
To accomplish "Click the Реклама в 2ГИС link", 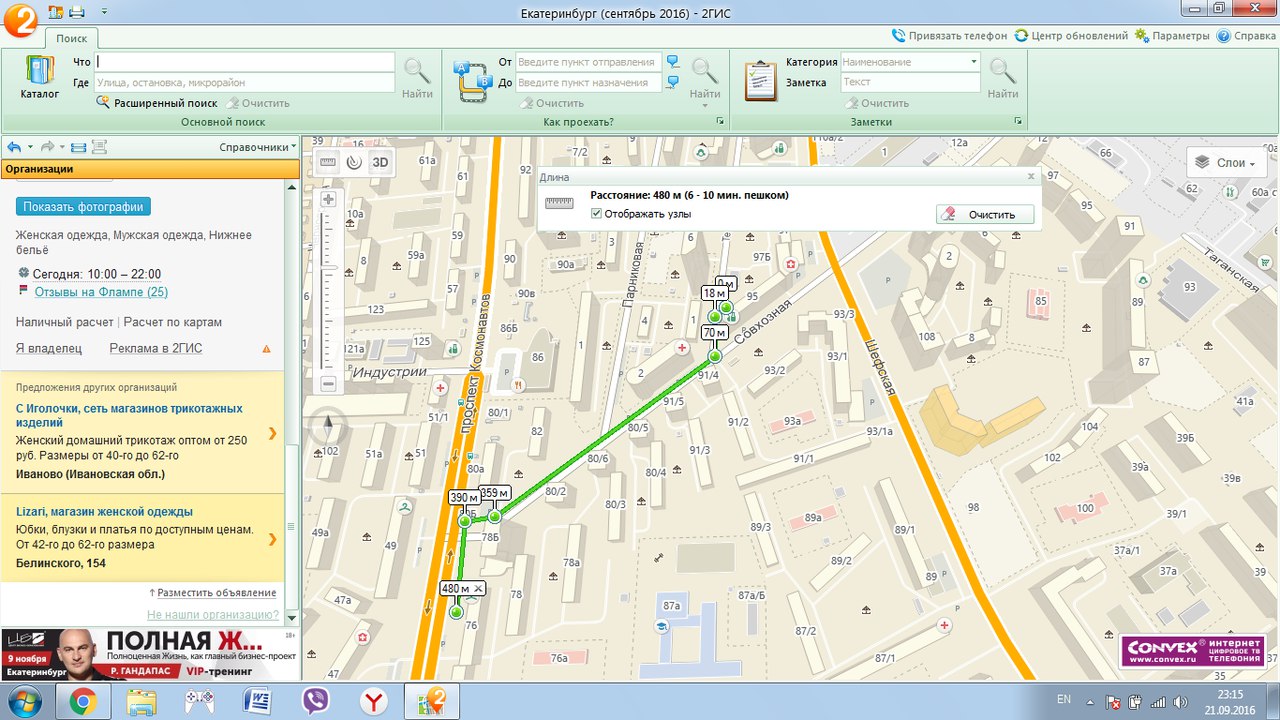I will coord(155,348).
